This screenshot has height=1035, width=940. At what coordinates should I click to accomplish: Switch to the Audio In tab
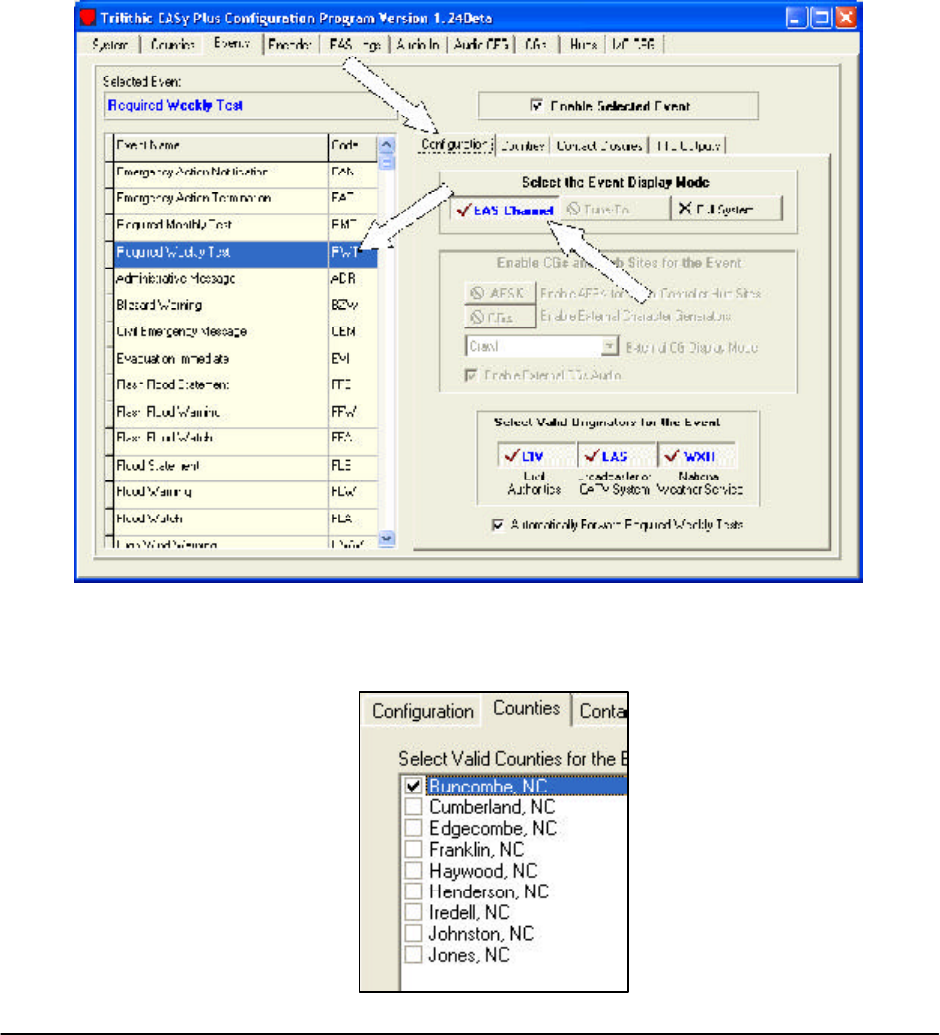[x=418, y=45]
